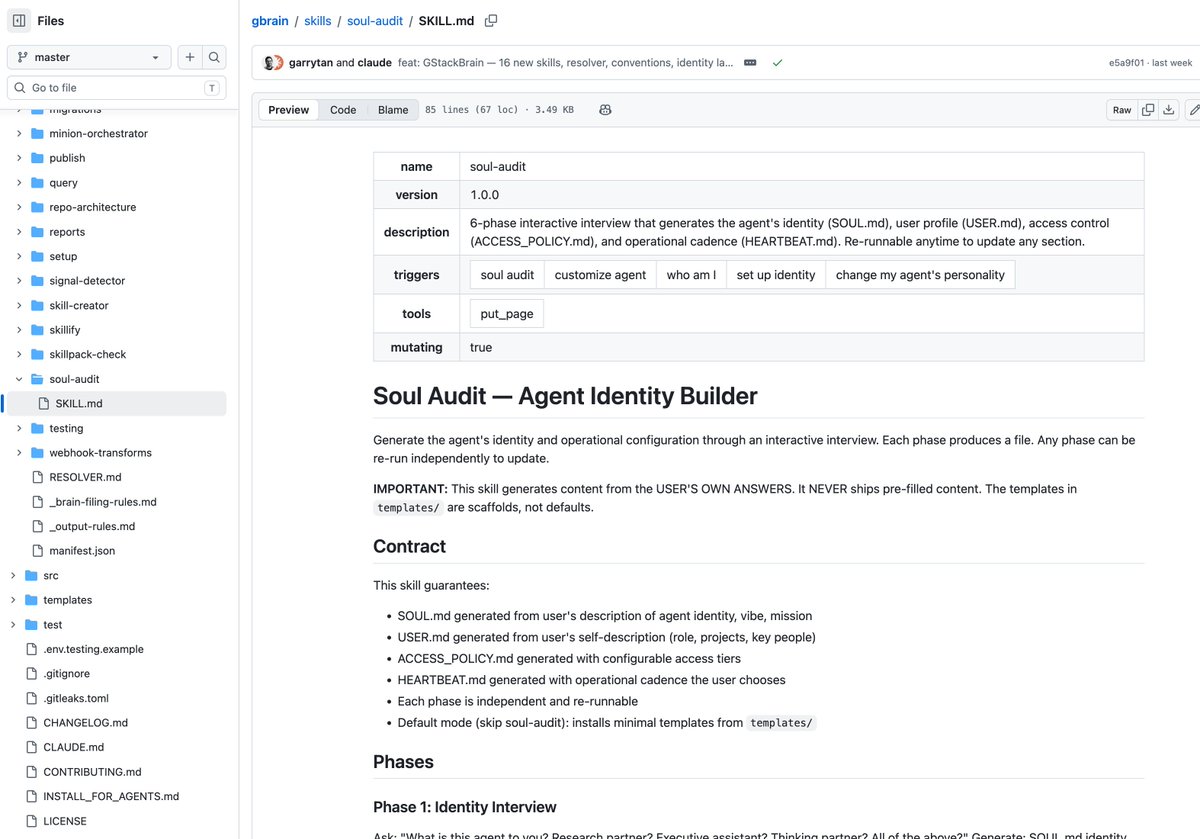Focus the Go to file search field
Viewport: 1200px width, 839px height.
(x=116, y=88)
